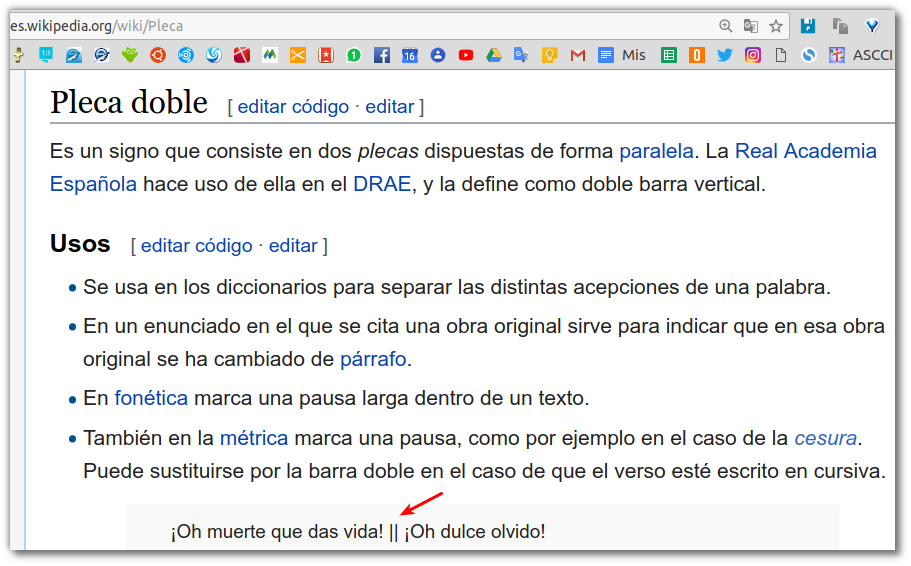This screenshot has width=911, height=566.
Task: Bookmark this page with the star icon
Action: 776,26
